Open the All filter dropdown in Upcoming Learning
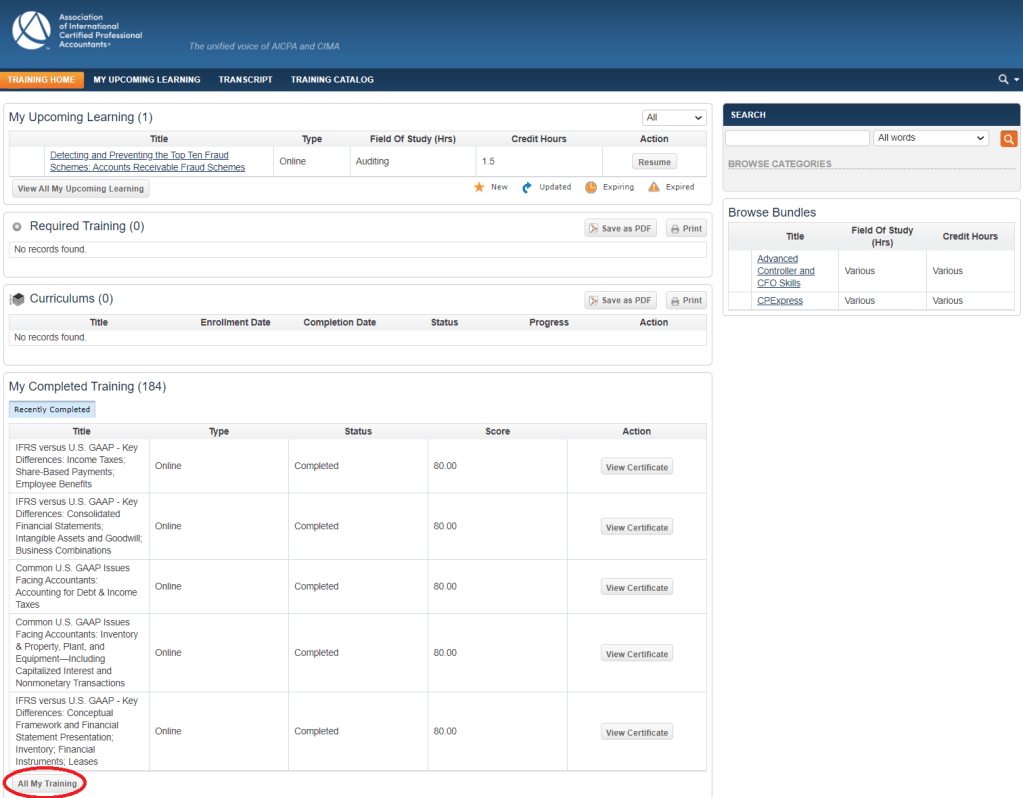Image resolution: width=1023 pixels, height=798 pixels. point(673,118)
